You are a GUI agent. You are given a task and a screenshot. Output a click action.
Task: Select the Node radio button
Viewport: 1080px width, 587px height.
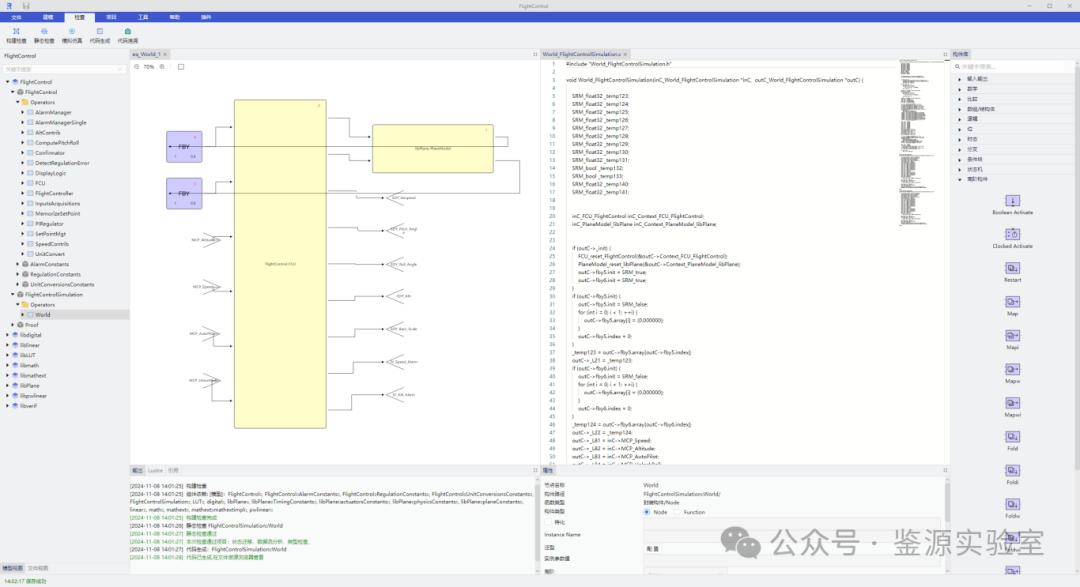[x=646, y=512]
